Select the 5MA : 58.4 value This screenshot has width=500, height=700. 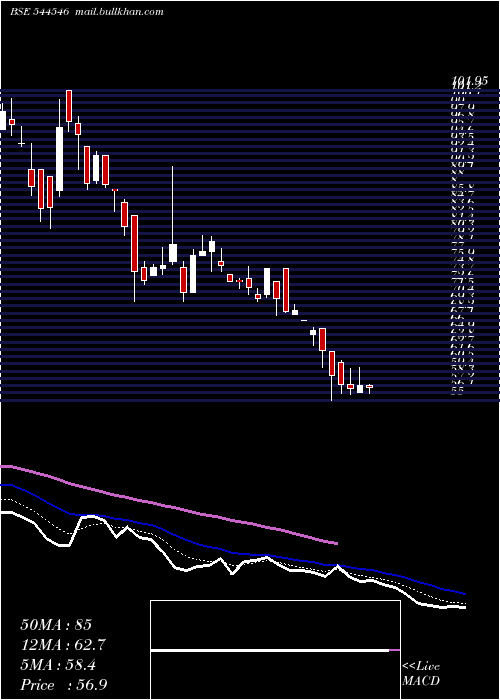point(58,665)
